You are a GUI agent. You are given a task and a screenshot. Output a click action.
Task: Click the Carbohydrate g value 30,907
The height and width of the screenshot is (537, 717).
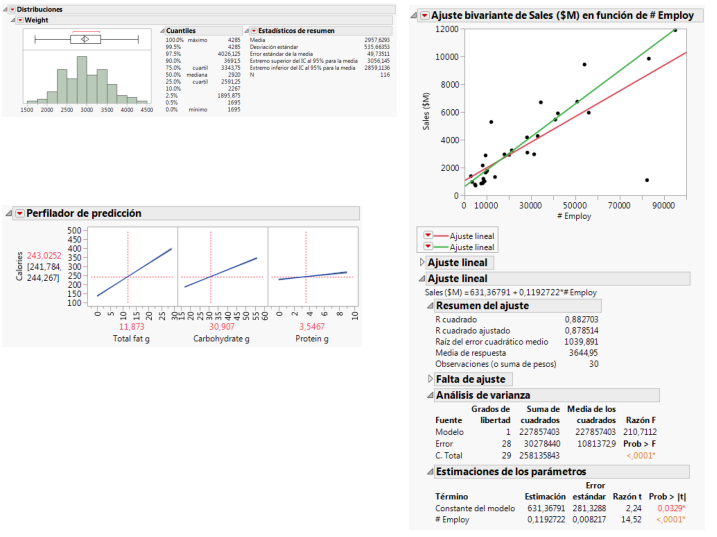(x=222, y=327)
